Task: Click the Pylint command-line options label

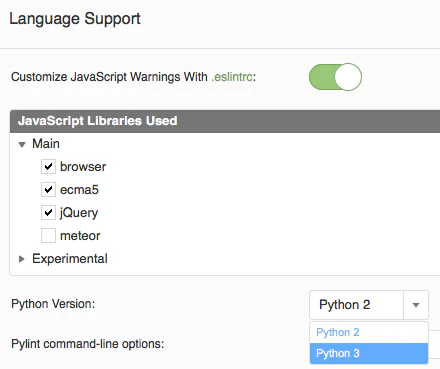Action: (x=88, y=344)
